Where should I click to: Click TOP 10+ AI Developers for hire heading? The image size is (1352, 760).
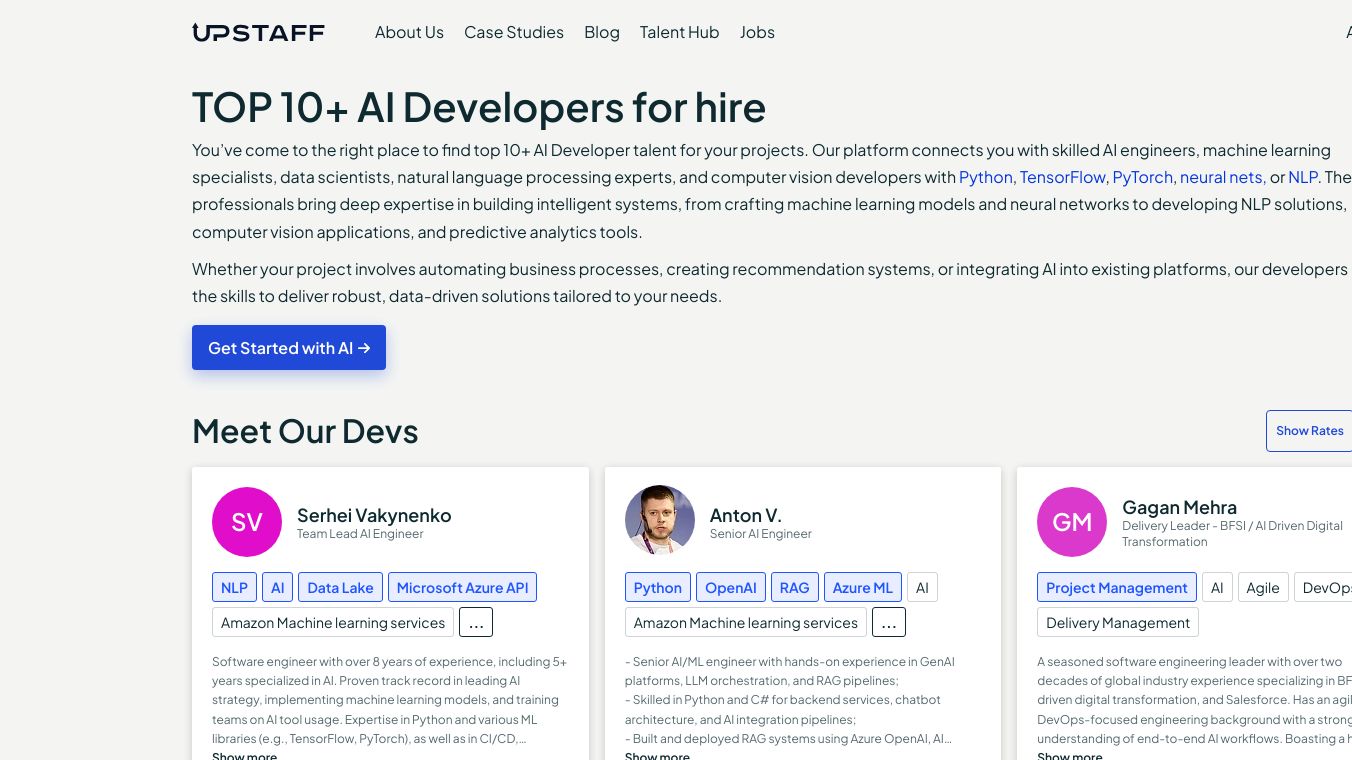click(479, 107)
